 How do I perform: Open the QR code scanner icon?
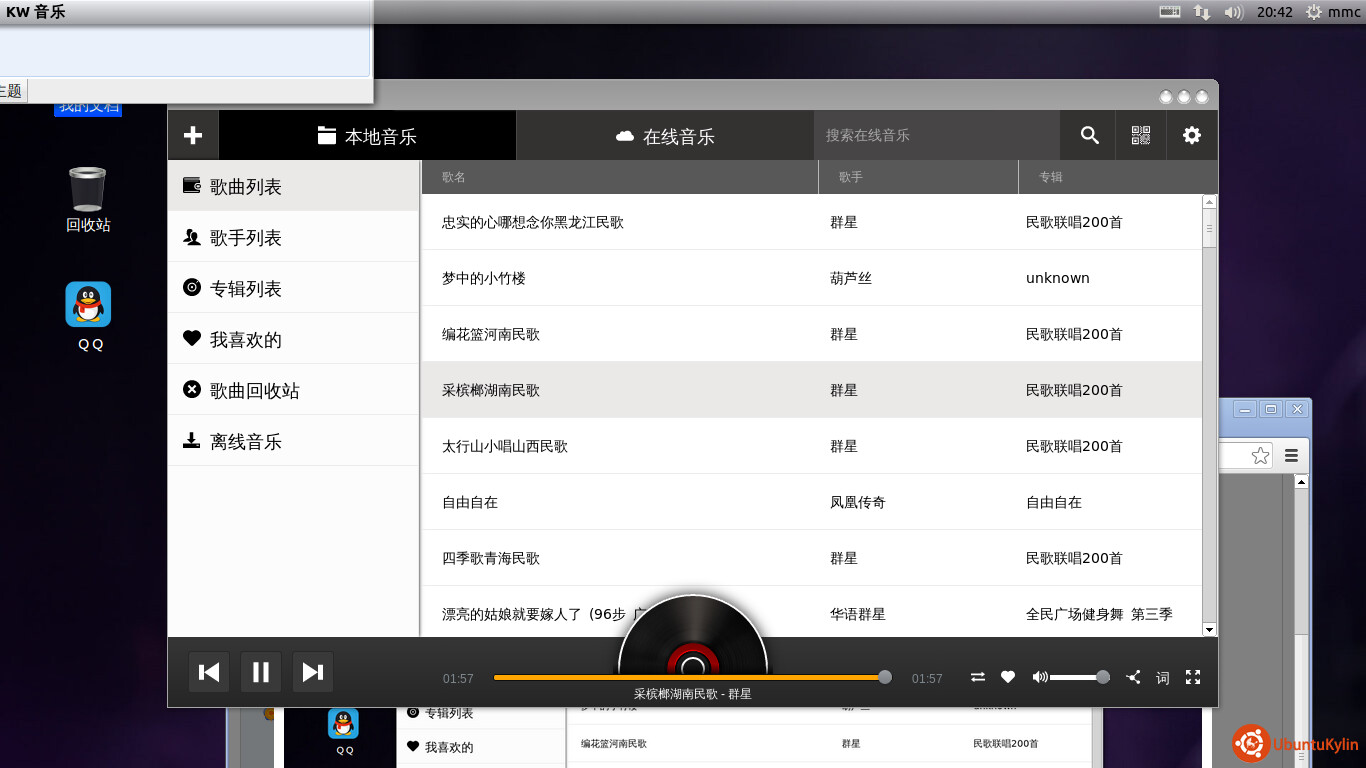click(x=1141, y=135)
